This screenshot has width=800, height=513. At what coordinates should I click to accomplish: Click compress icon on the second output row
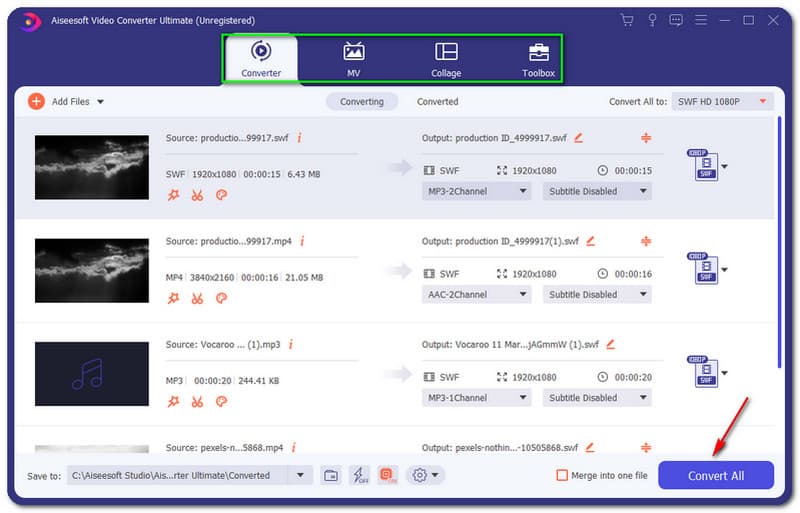click(646, 241)
